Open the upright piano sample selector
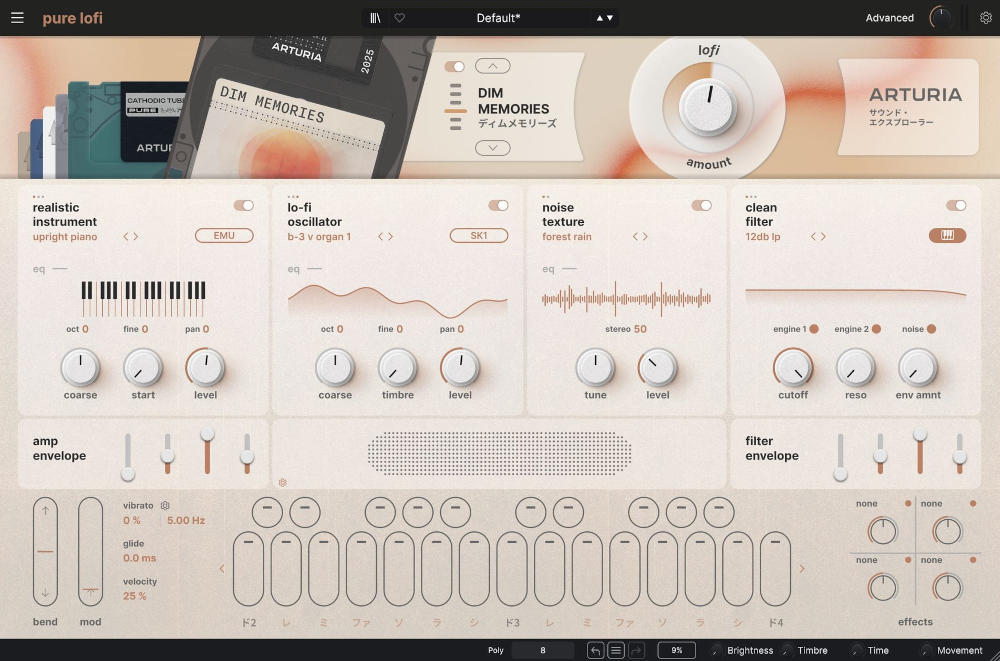This screenshot has width=1000, height=661. [65, 237]
